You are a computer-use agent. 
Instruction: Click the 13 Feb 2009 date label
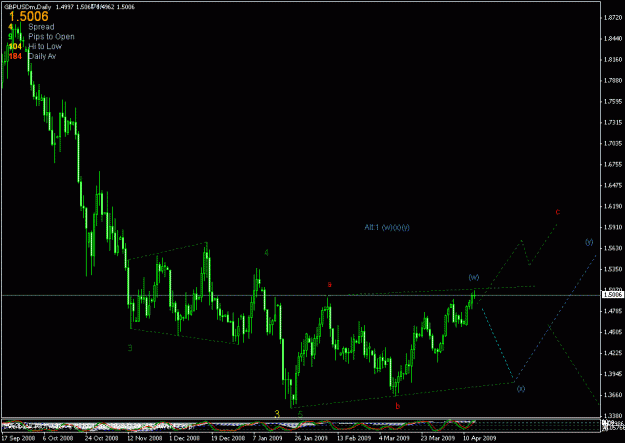pos(354,438)
